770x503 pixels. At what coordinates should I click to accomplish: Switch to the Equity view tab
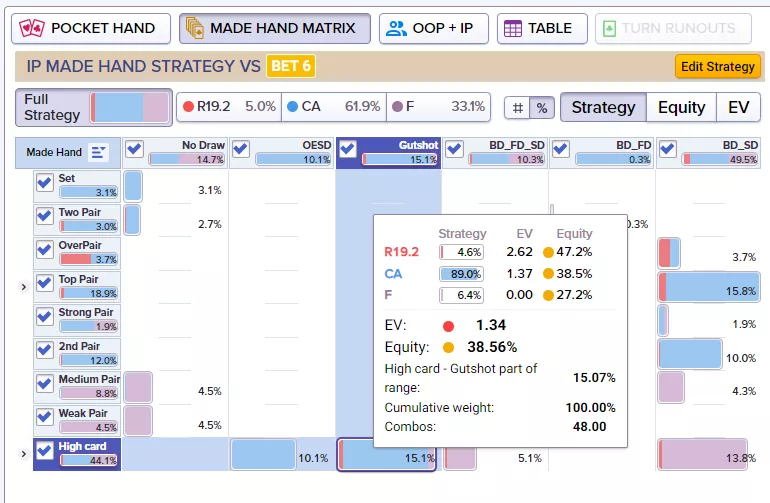click(681, 107)
